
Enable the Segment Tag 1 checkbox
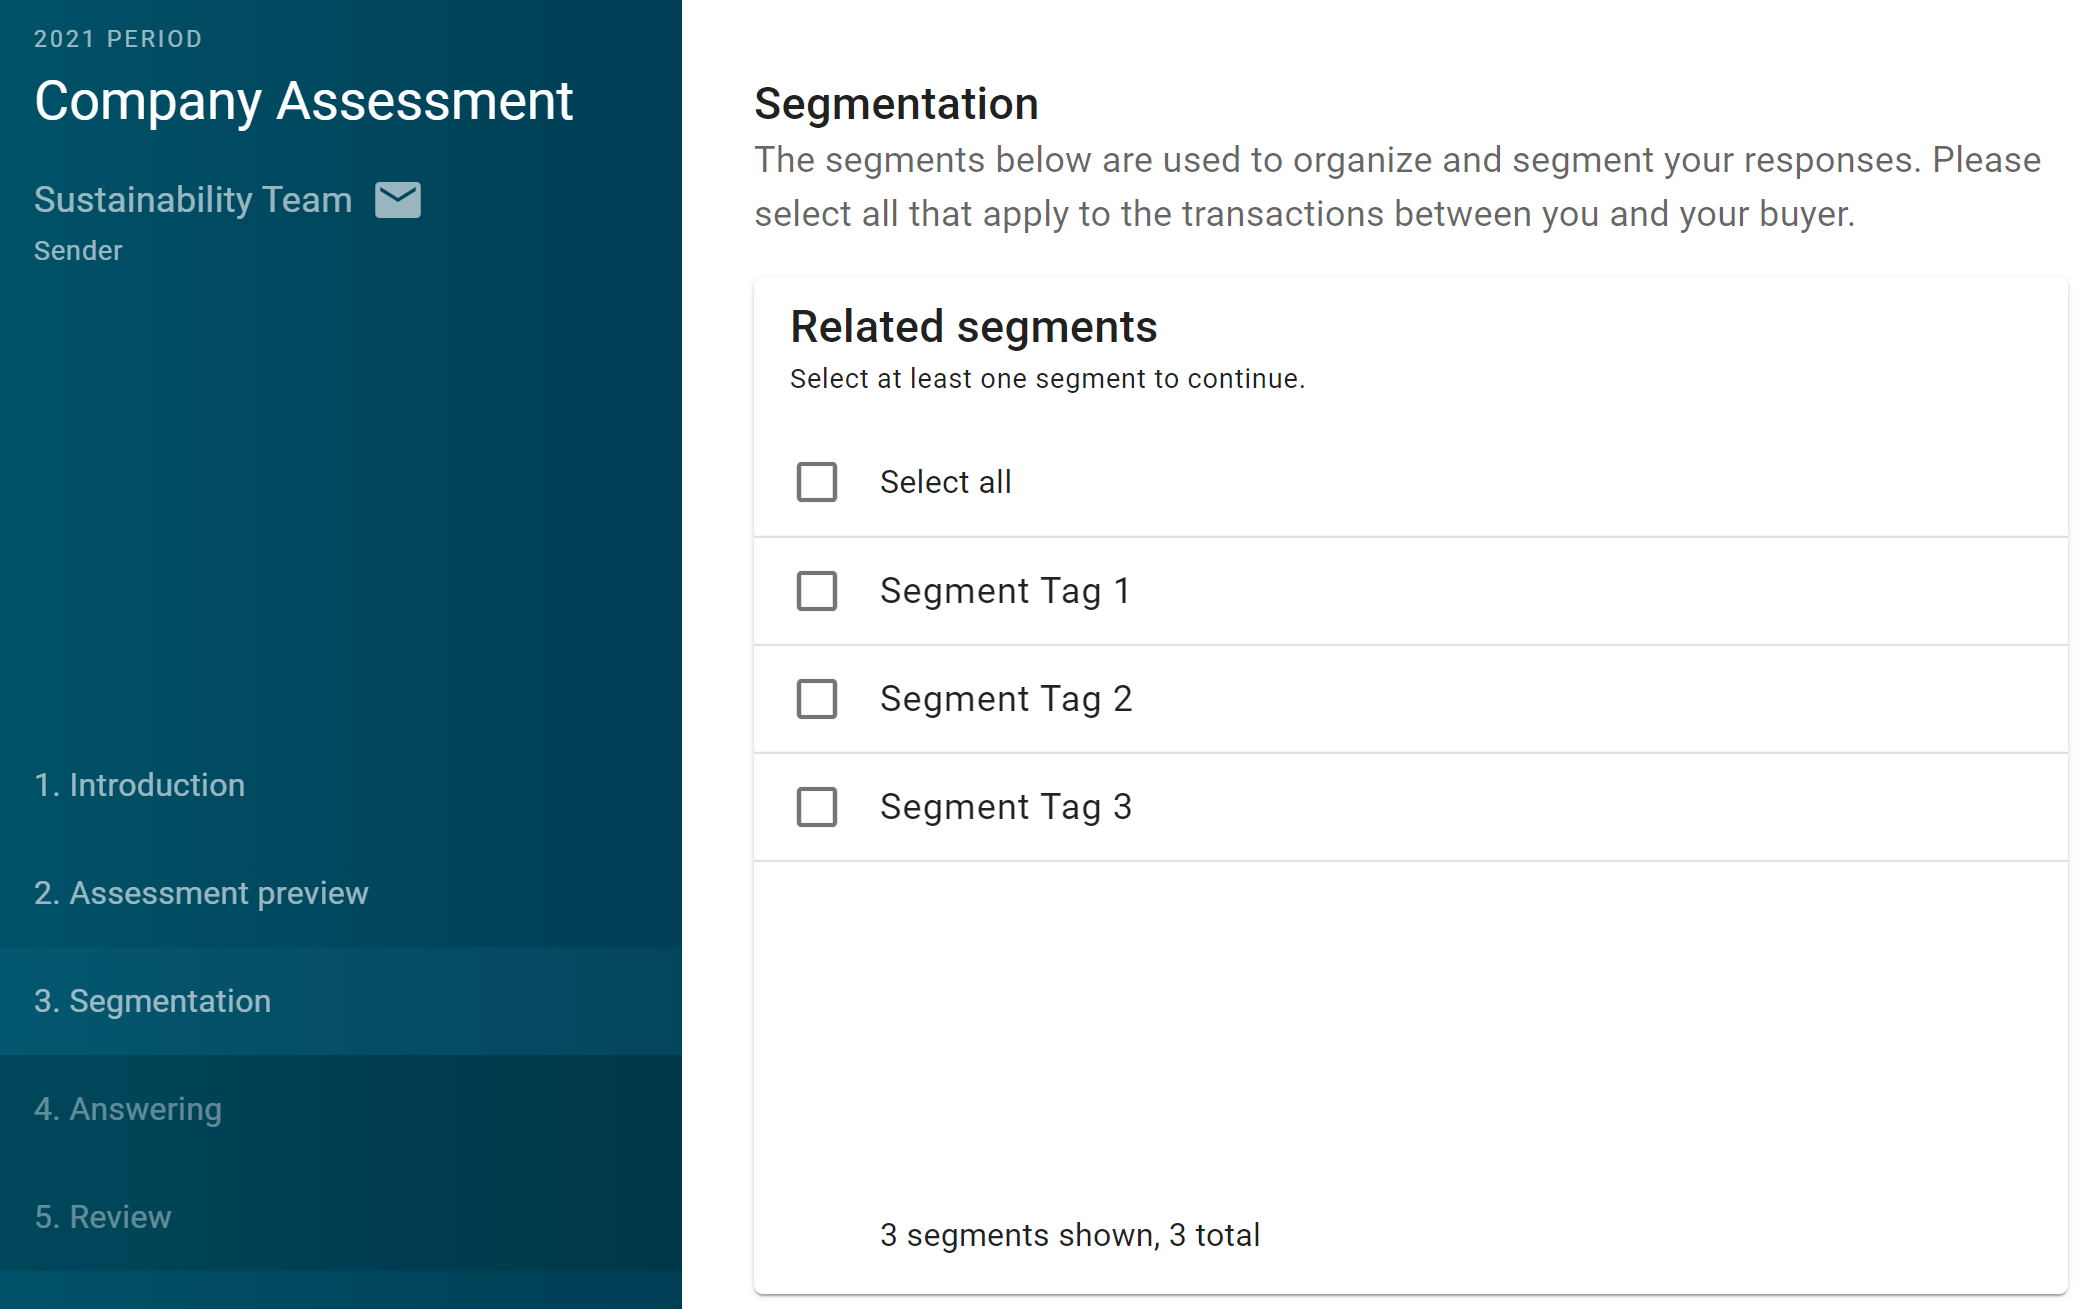tap(816, 591)
